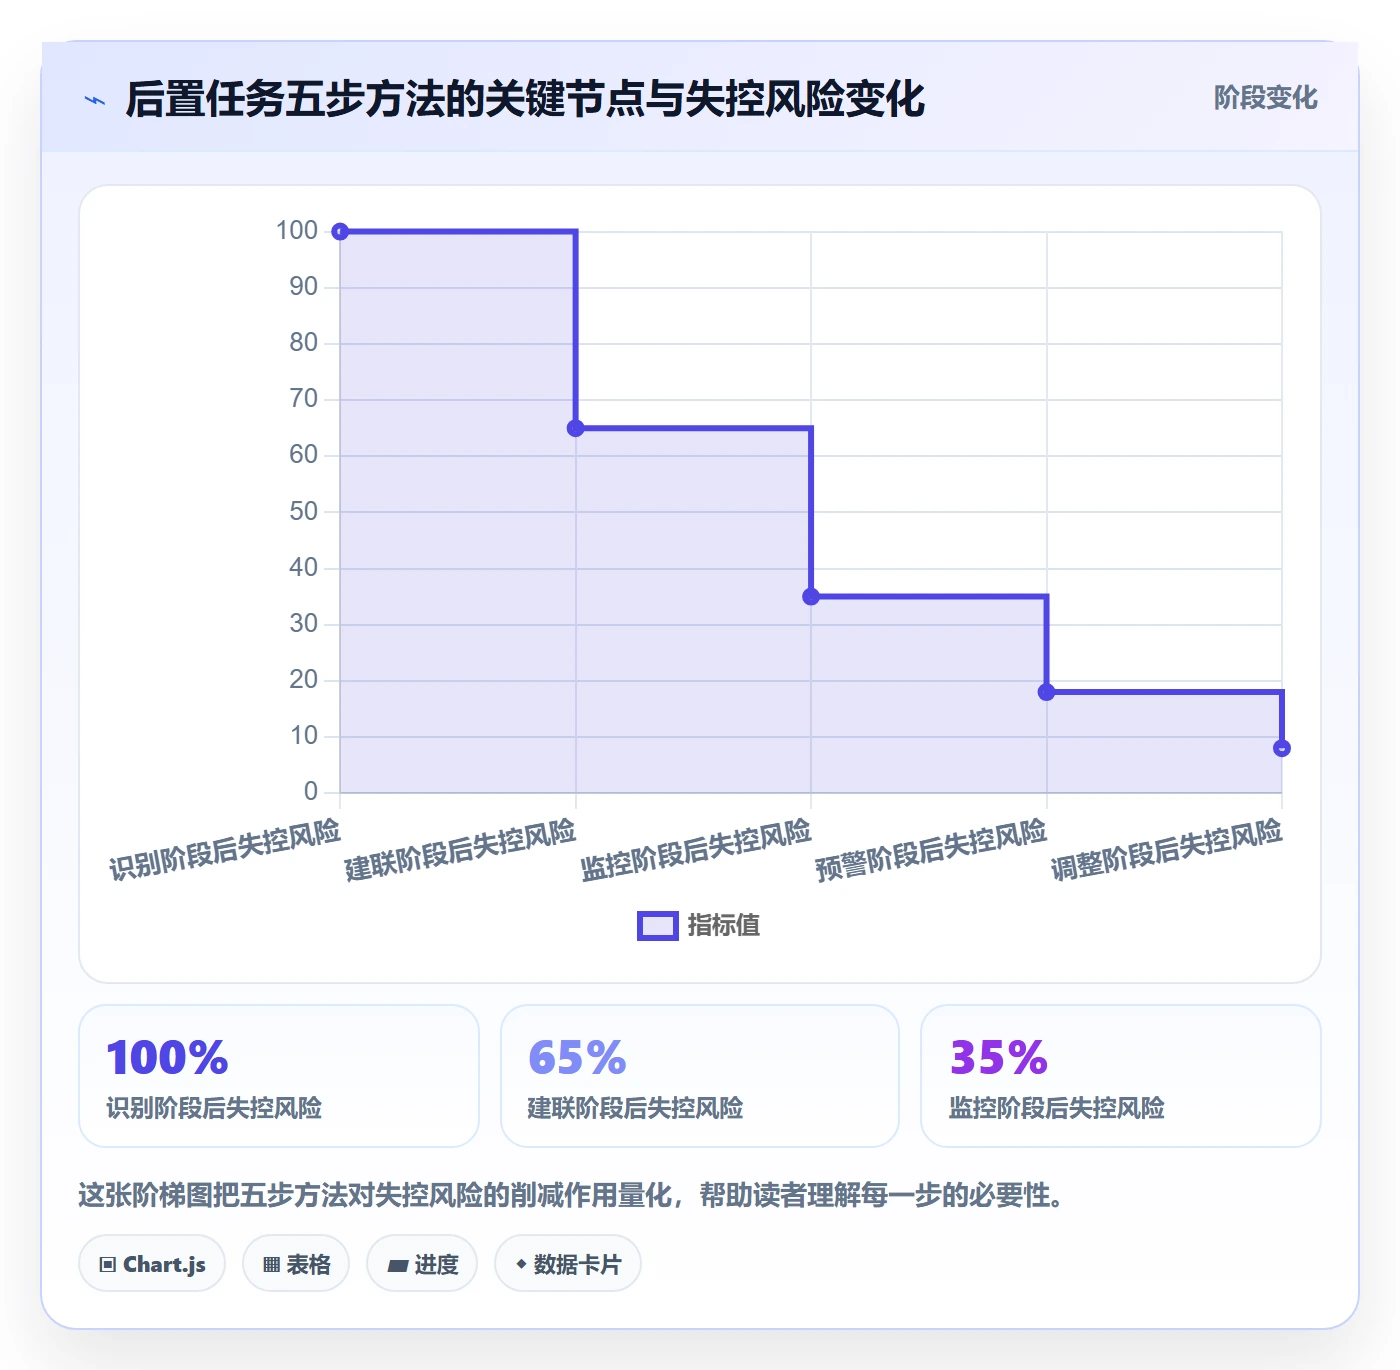The image size is (1400, 1370).
Task: Click the y-axis label 100
Action: coord(297,231)
